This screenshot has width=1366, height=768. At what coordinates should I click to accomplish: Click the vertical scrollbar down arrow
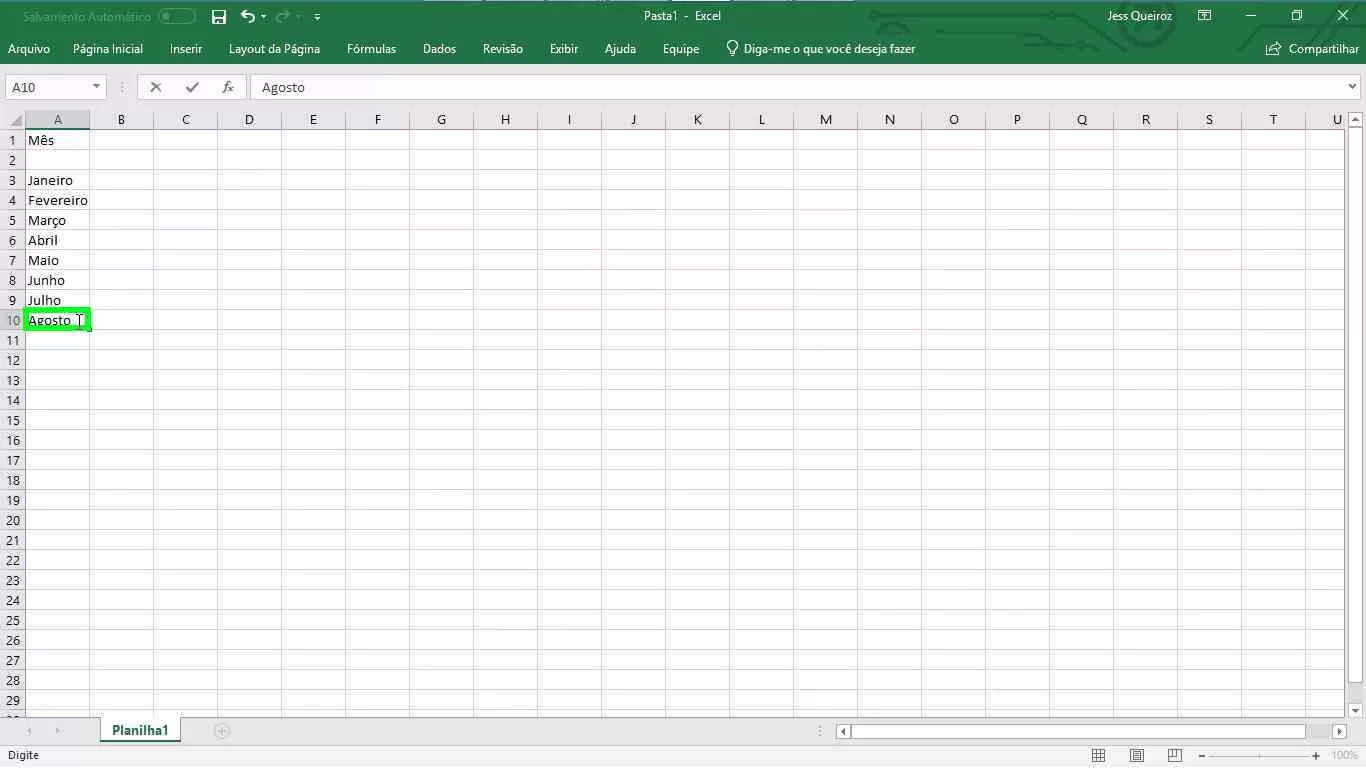[1356, 711]
